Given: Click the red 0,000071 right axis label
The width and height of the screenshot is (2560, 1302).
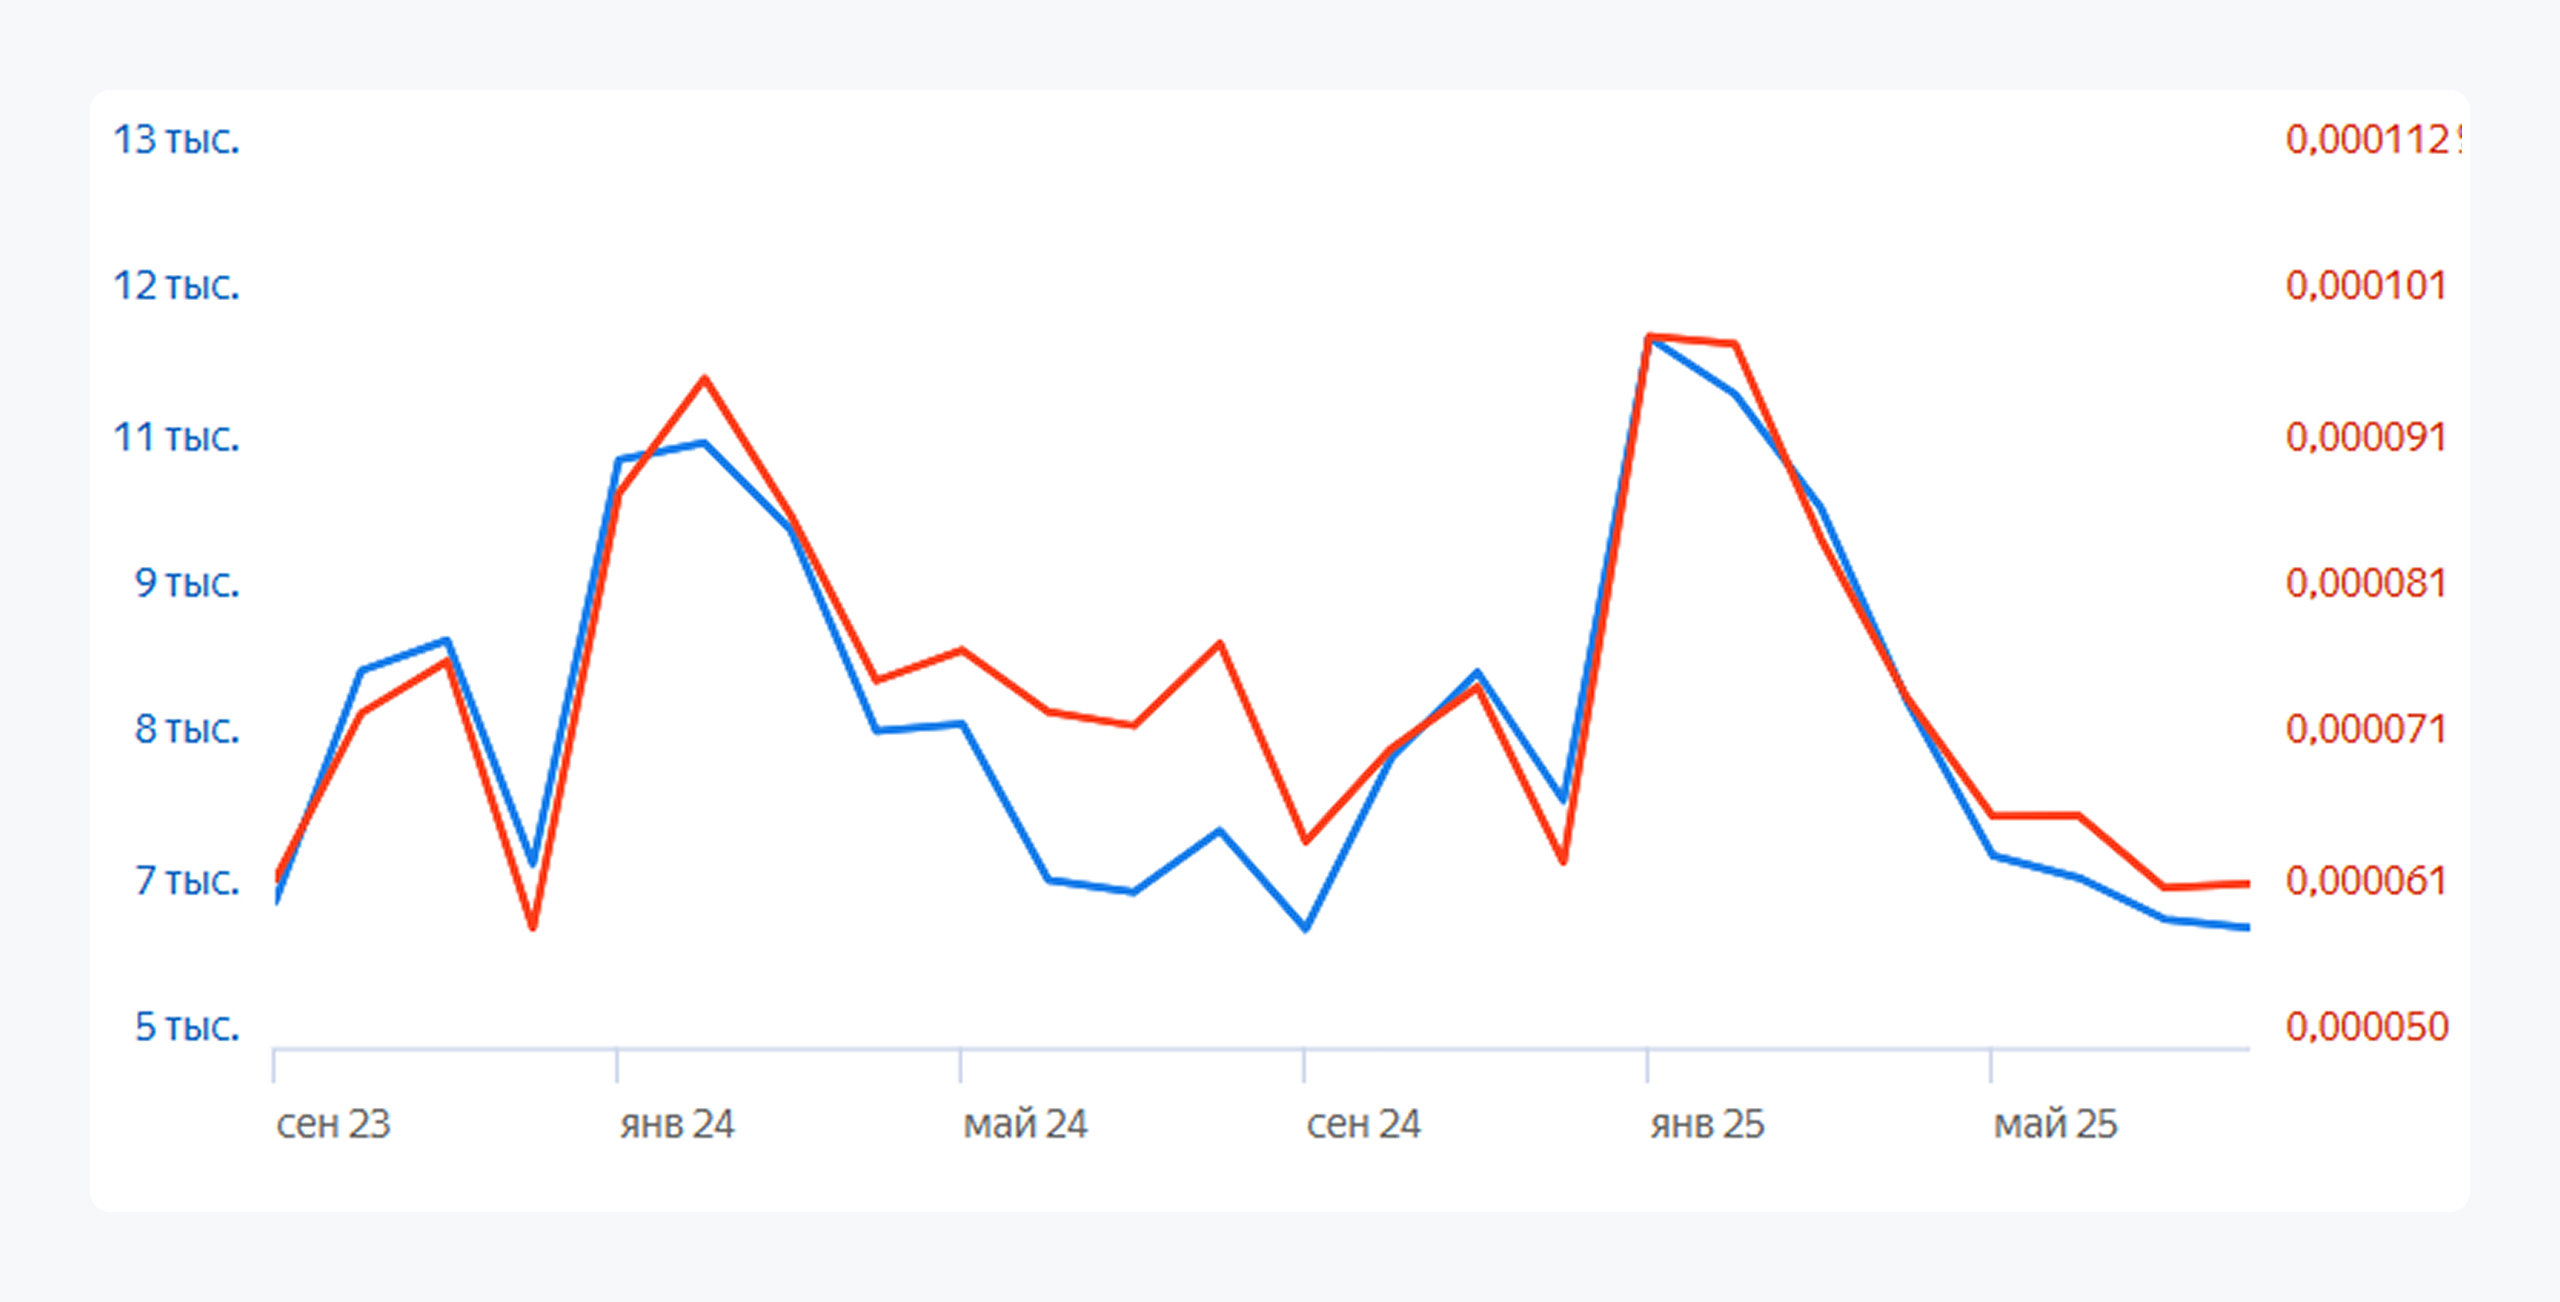Looking at the screenshot, I should [x=2365, y=729].
